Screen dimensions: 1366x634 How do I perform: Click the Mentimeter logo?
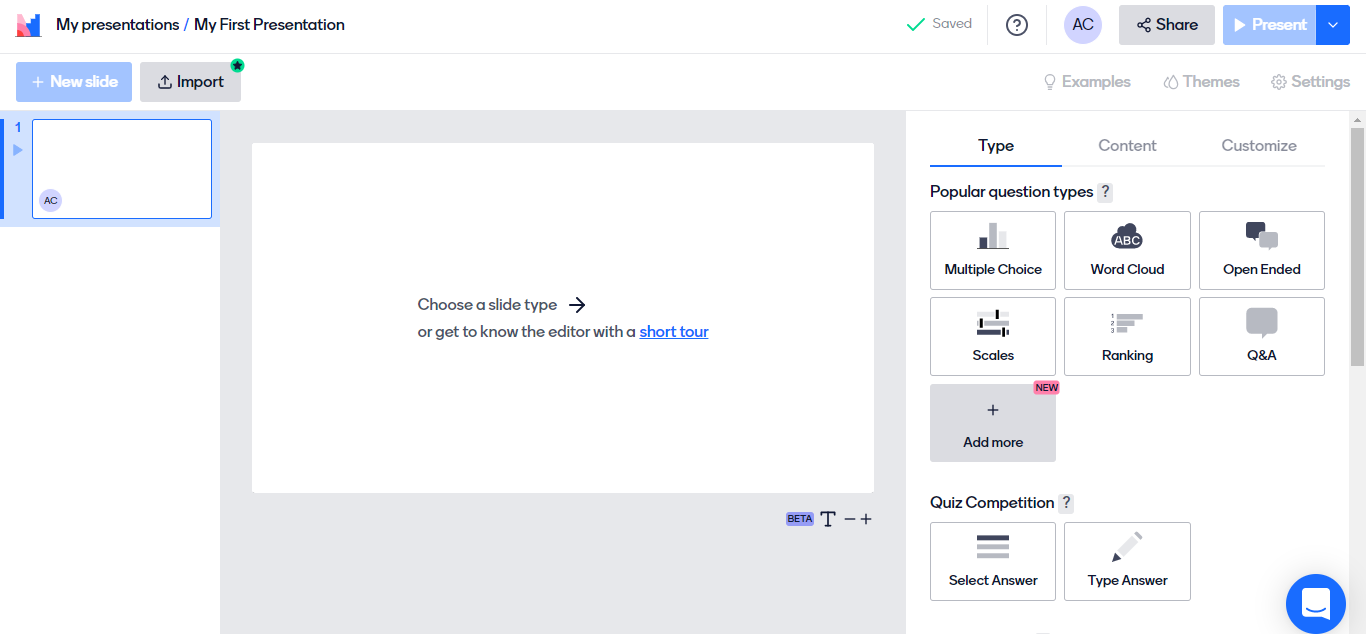tap(28, 25)
